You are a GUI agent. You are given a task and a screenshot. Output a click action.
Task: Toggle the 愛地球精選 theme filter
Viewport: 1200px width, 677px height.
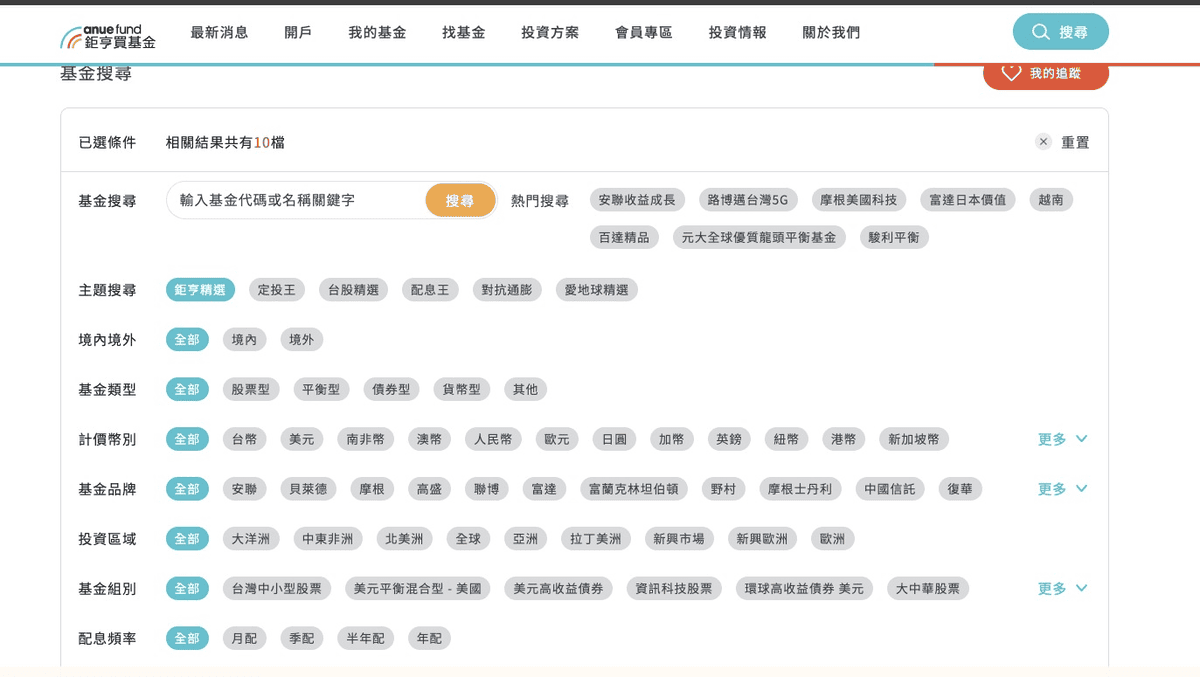[597, 290]
